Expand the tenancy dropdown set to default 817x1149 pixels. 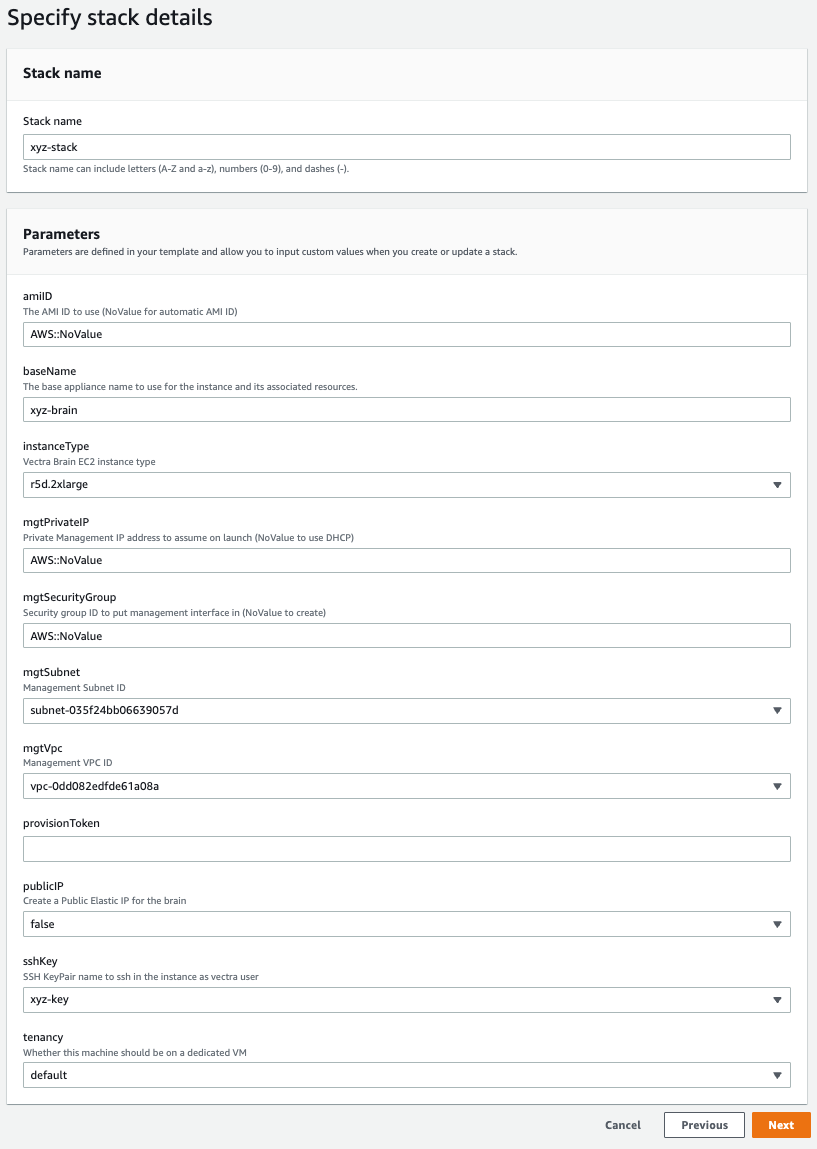[x=406, y=1075]
